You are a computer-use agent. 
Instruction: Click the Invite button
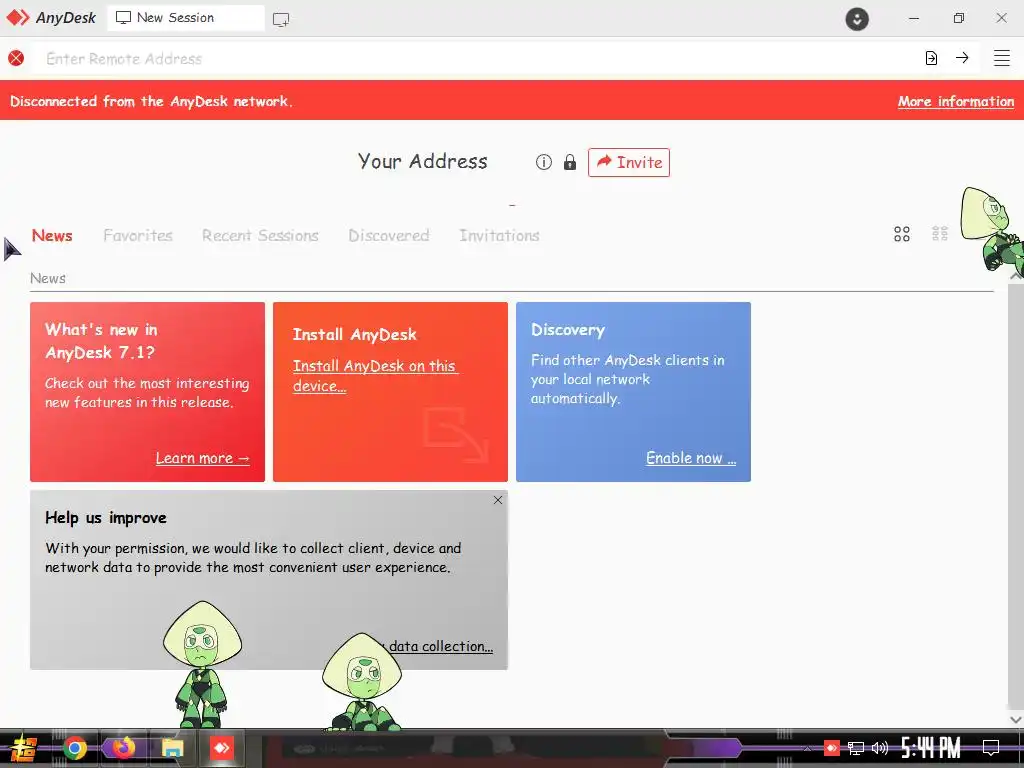(x=628, y=162)
